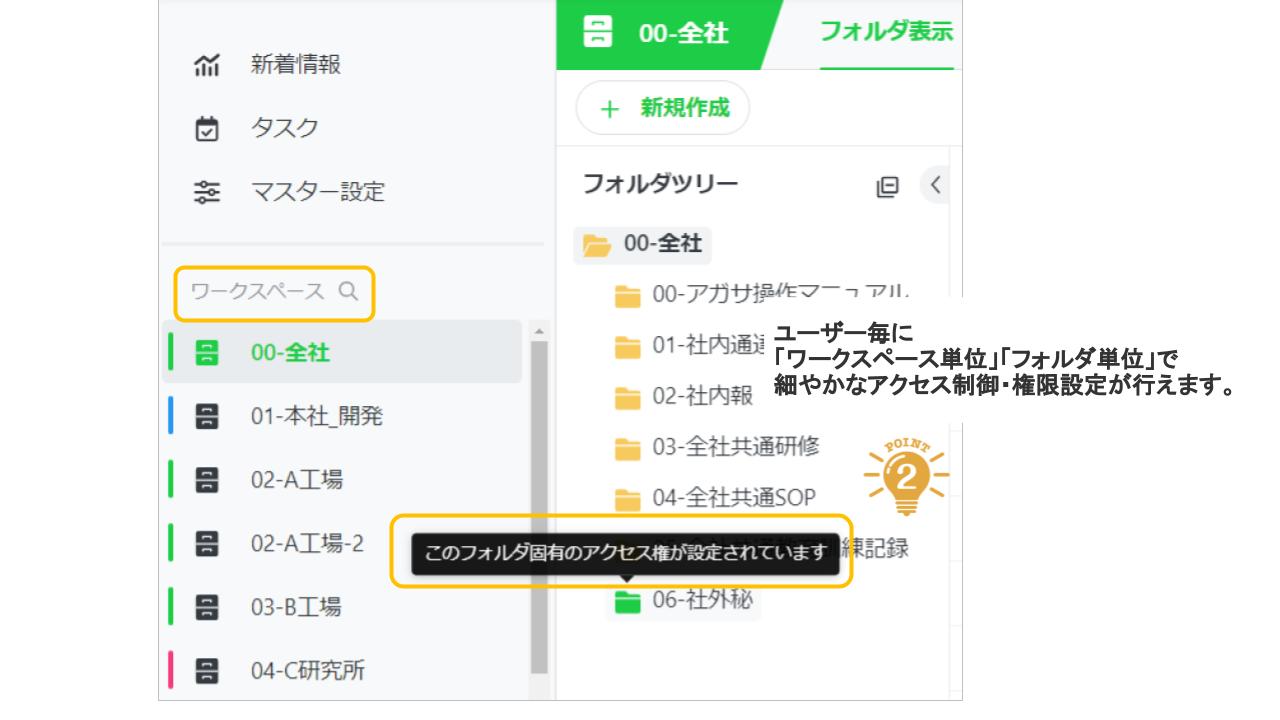1280x720 pixels.
Task: Click the 新規作成 button
Action: (x=663, y=108)
